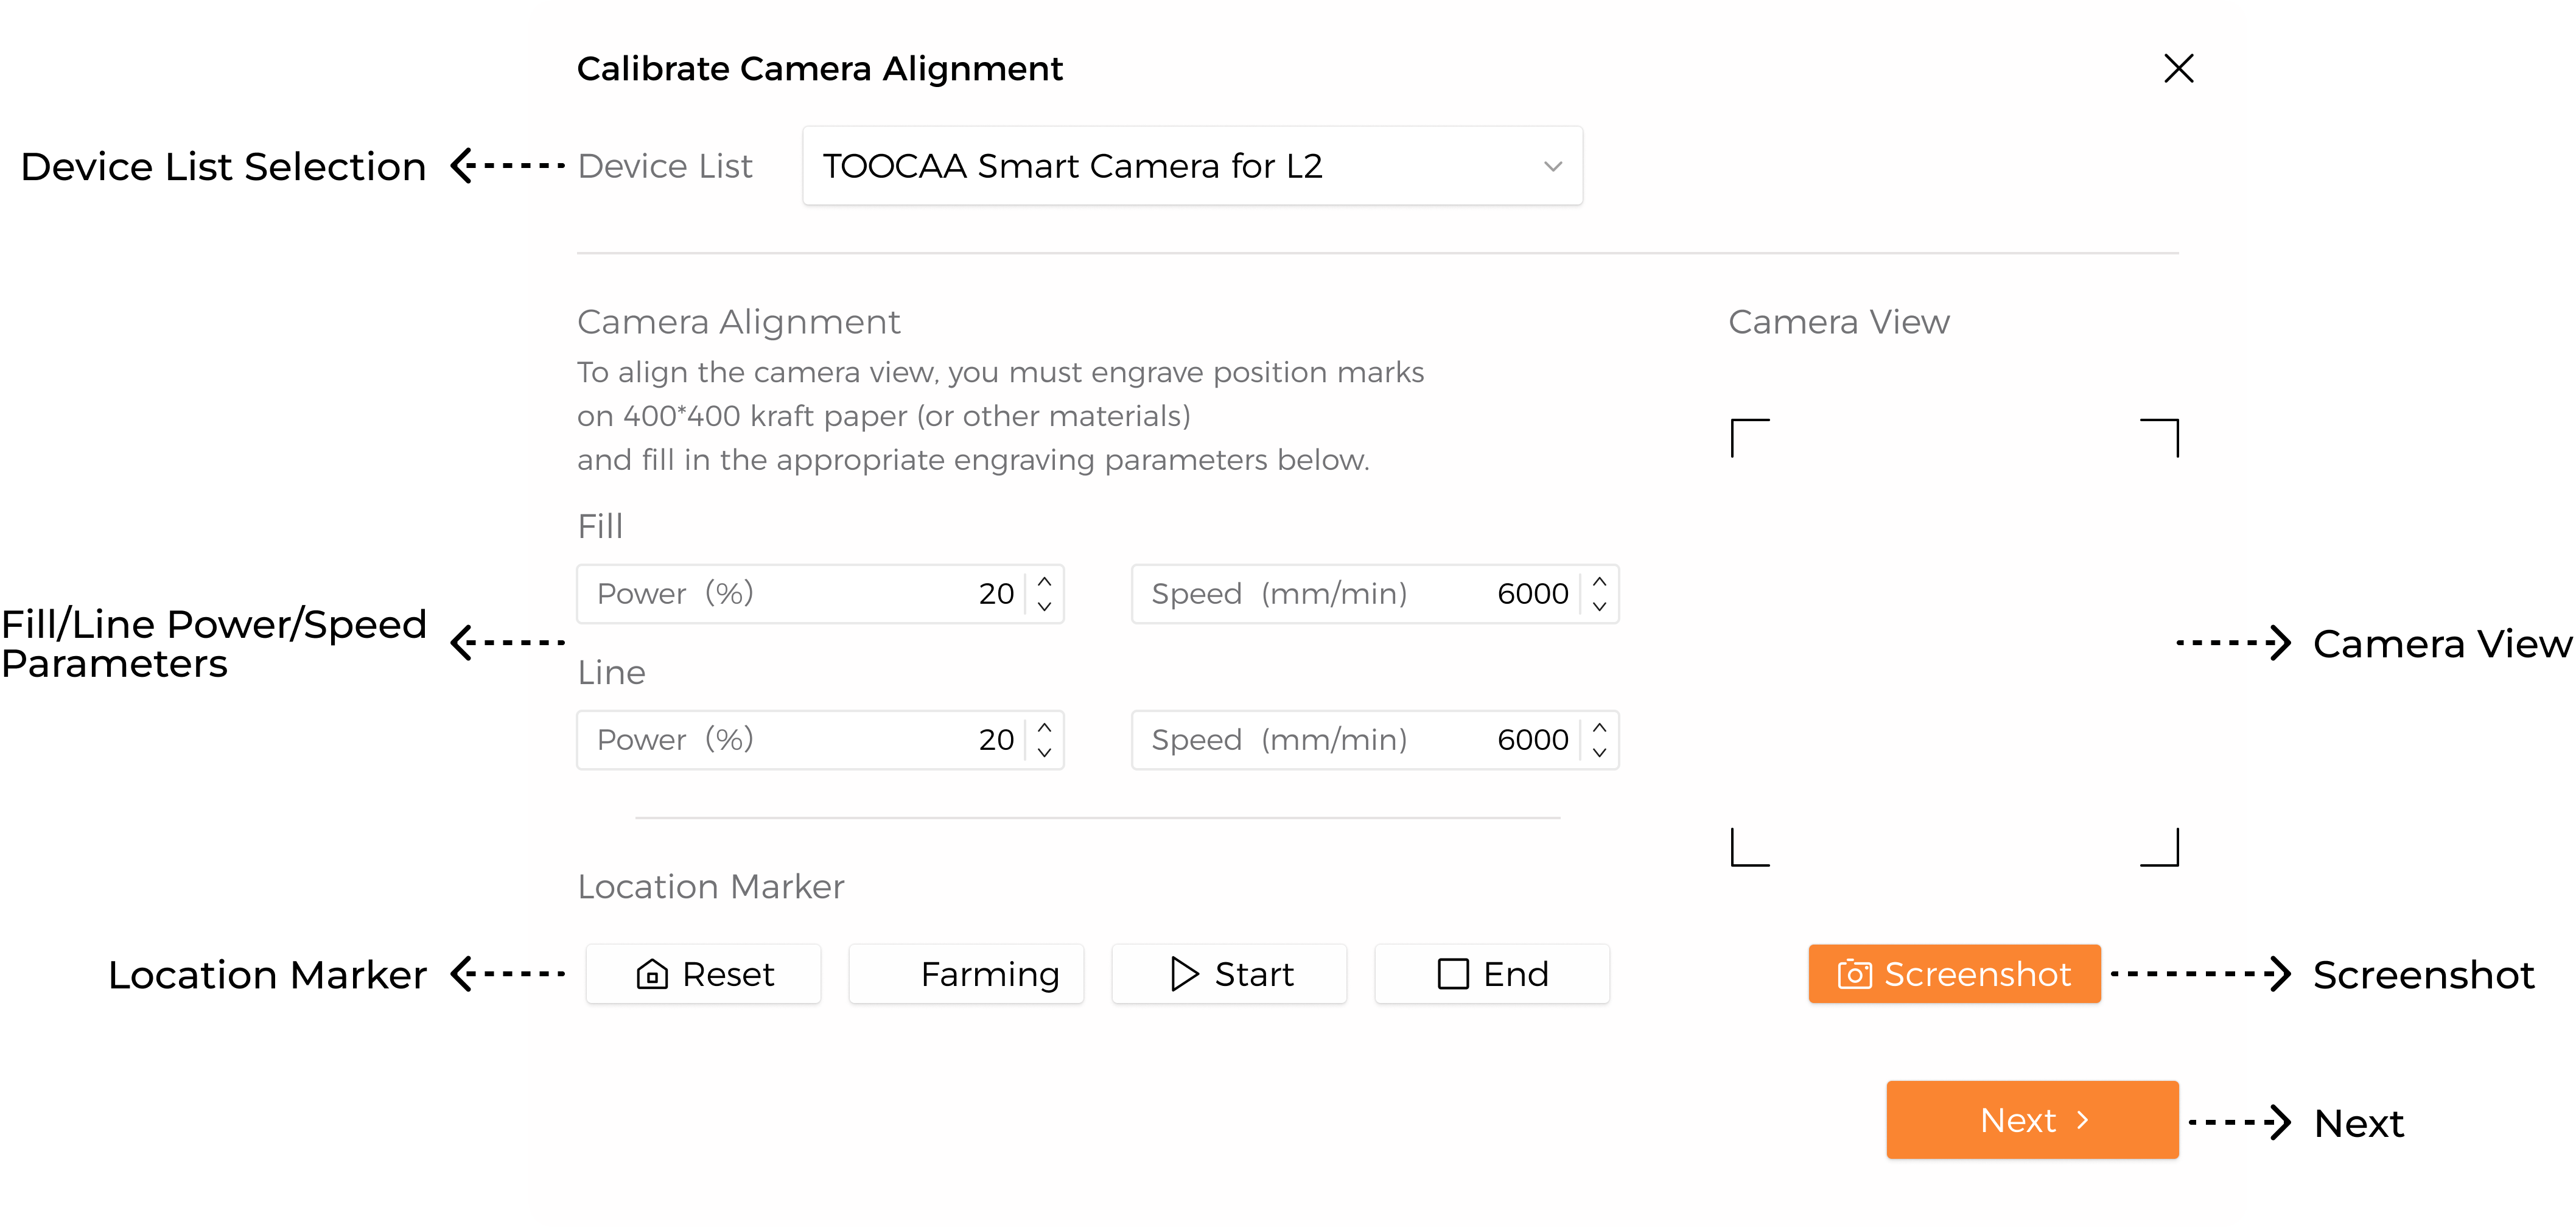
Task: Click the End stop icon
Action: pos(1449,974)
